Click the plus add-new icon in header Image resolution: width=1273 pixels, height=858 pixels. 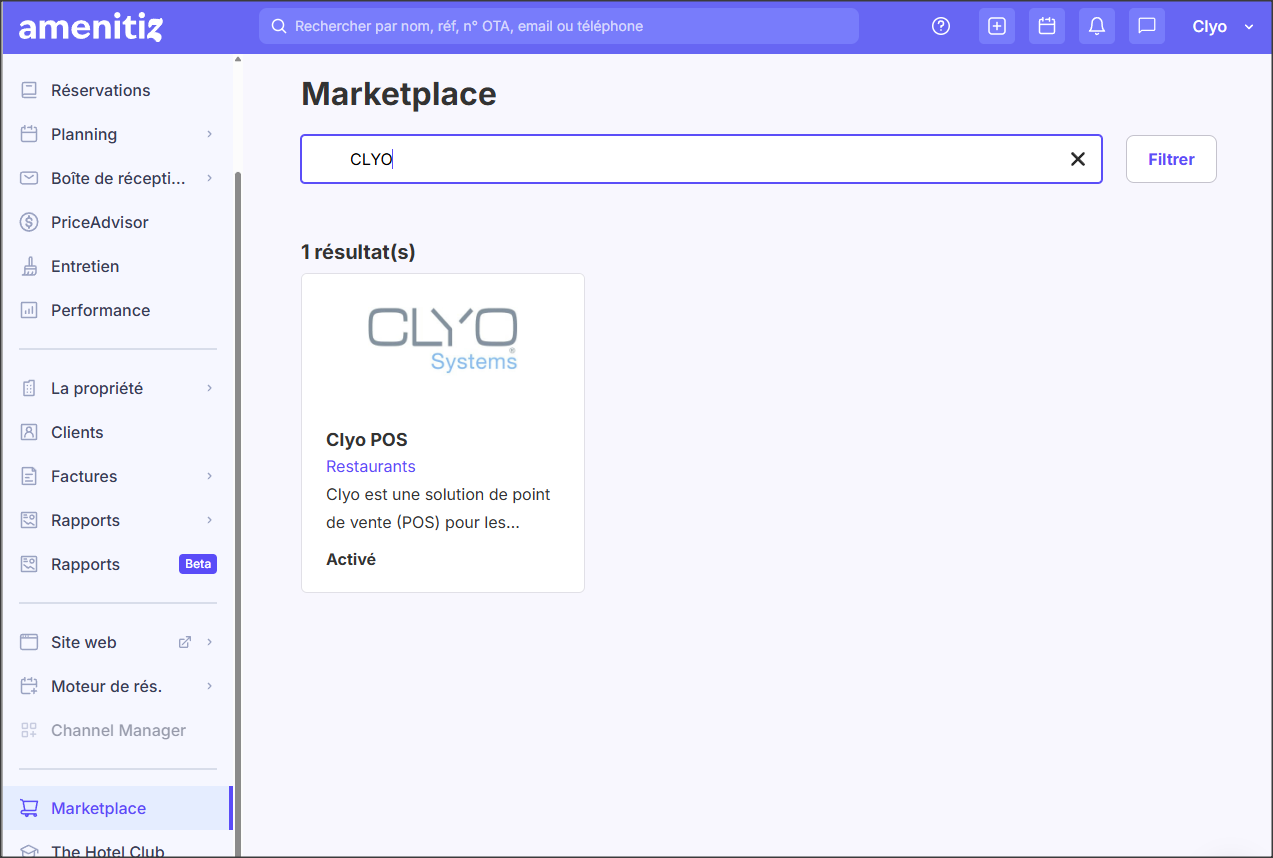pos(997,26)
